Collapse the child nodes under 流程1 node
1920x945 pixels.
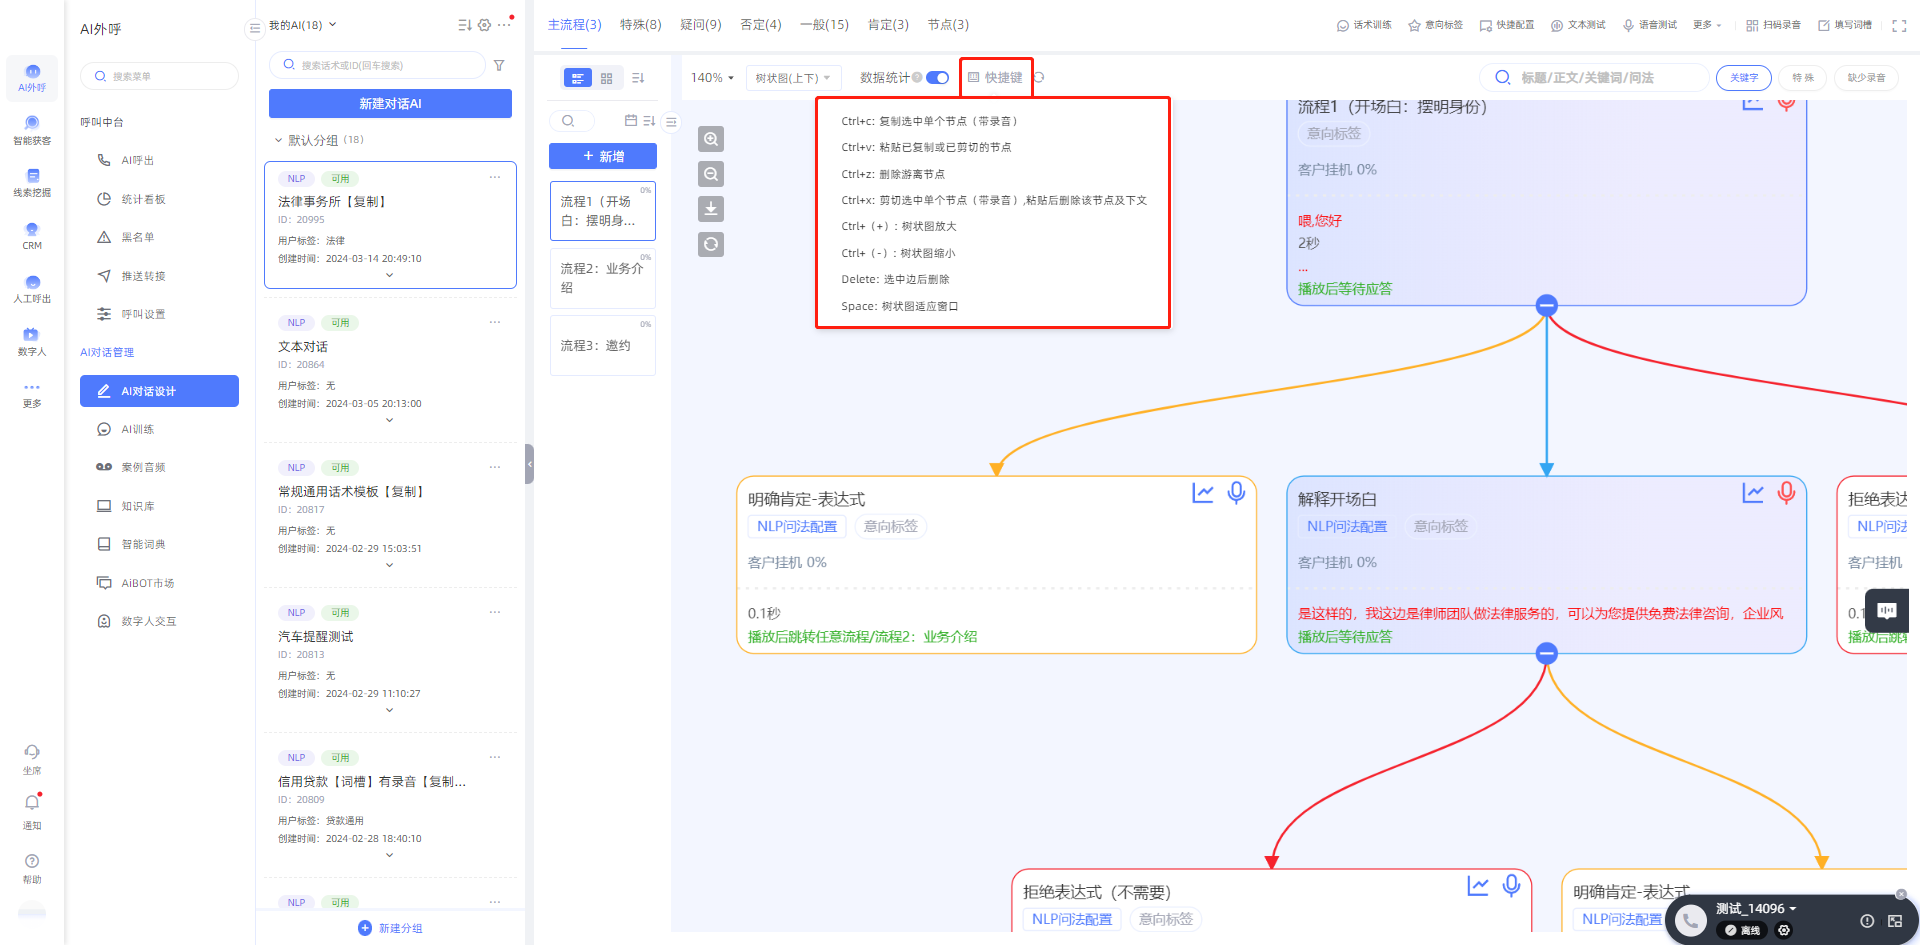tap(1547, 305)
